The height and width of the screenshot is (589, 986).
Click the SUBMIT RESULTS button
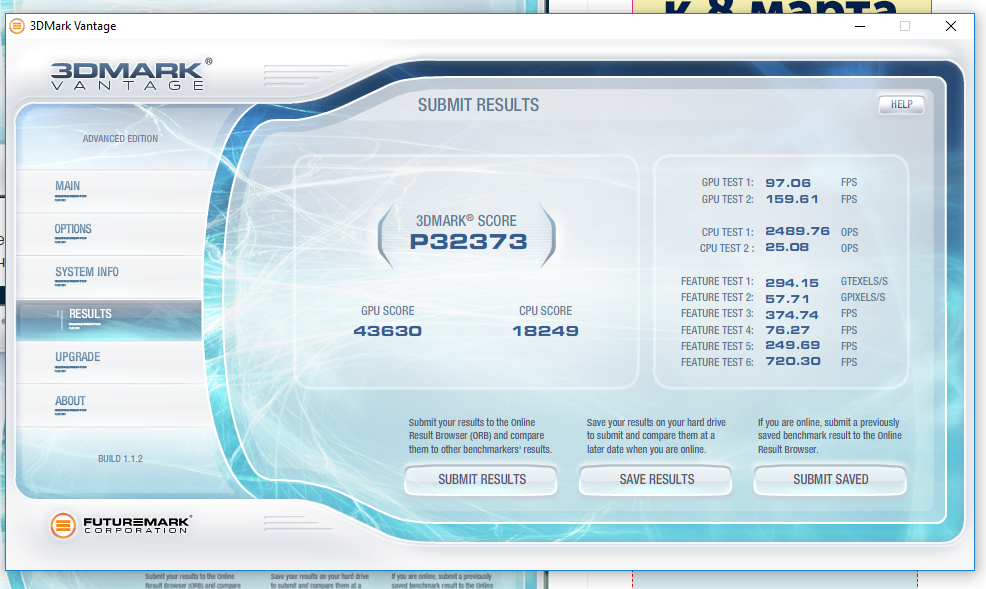tap(481, 480)
